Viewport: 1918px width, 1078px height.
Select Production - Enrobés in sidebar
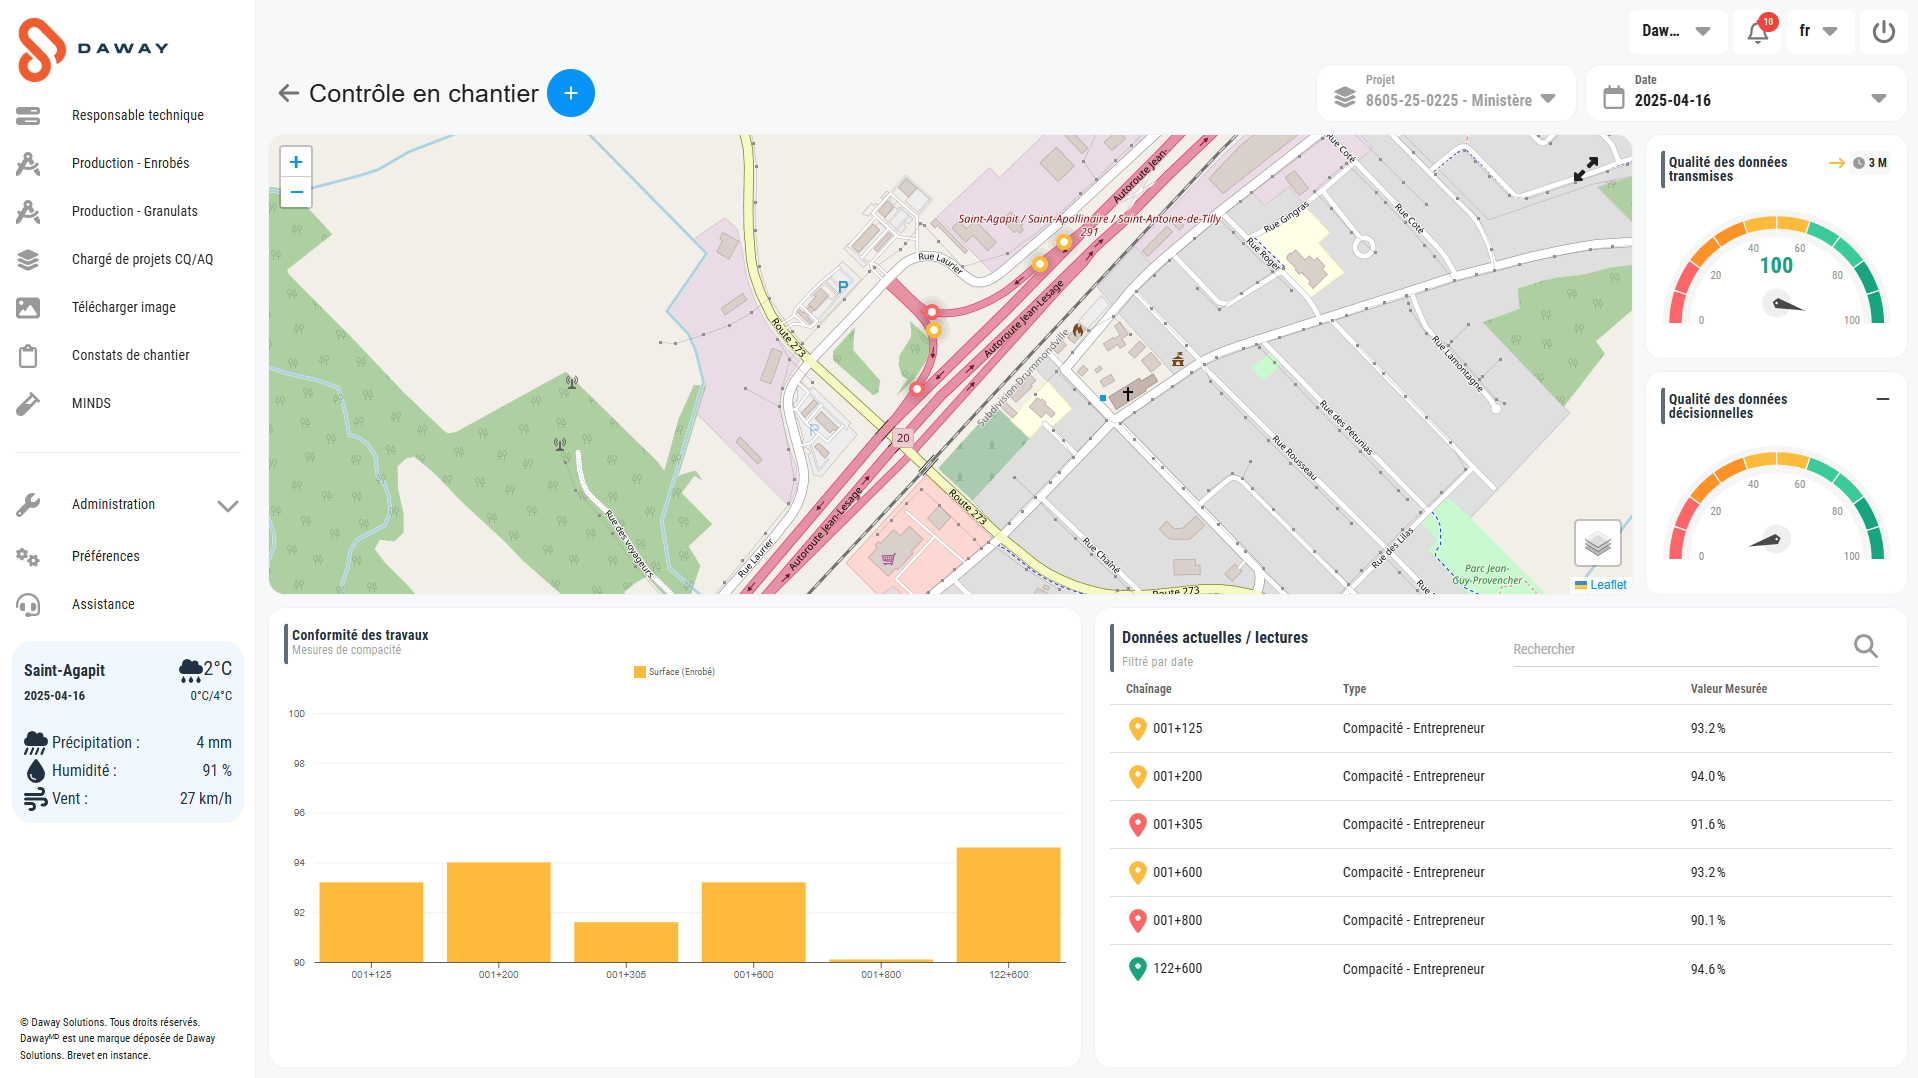click(130, 163)
